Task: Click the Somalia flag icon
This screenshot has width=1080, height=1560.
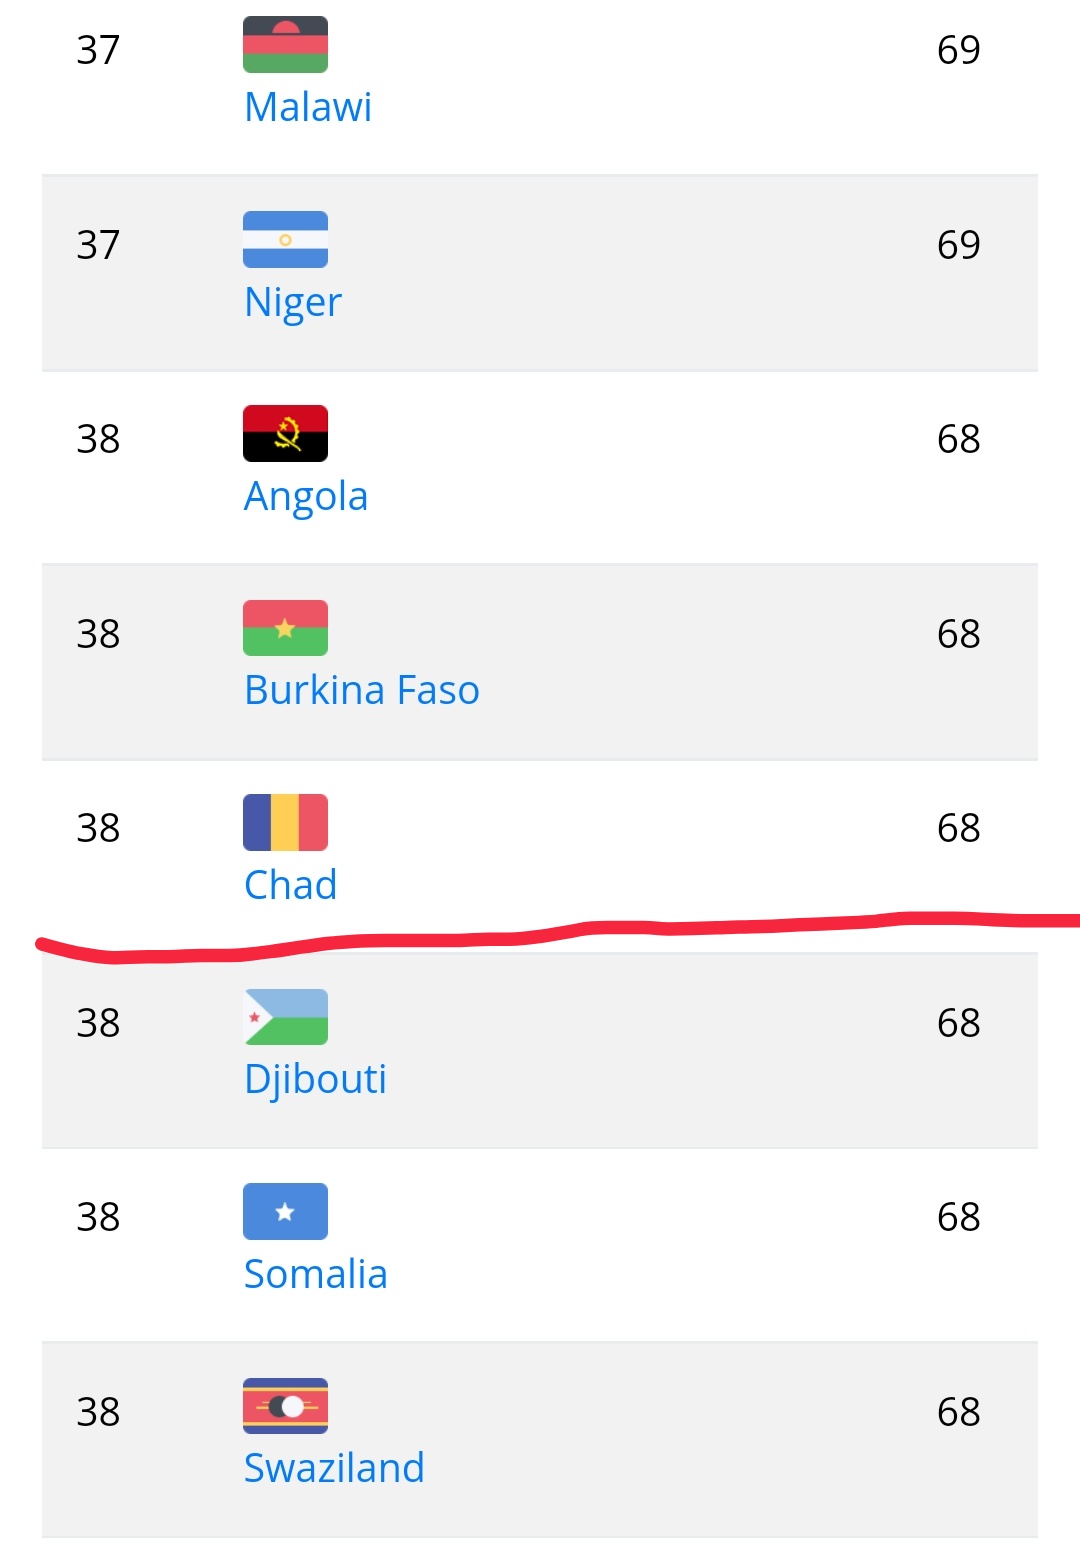Action: pyautogui.click(x=285, y=1211)
